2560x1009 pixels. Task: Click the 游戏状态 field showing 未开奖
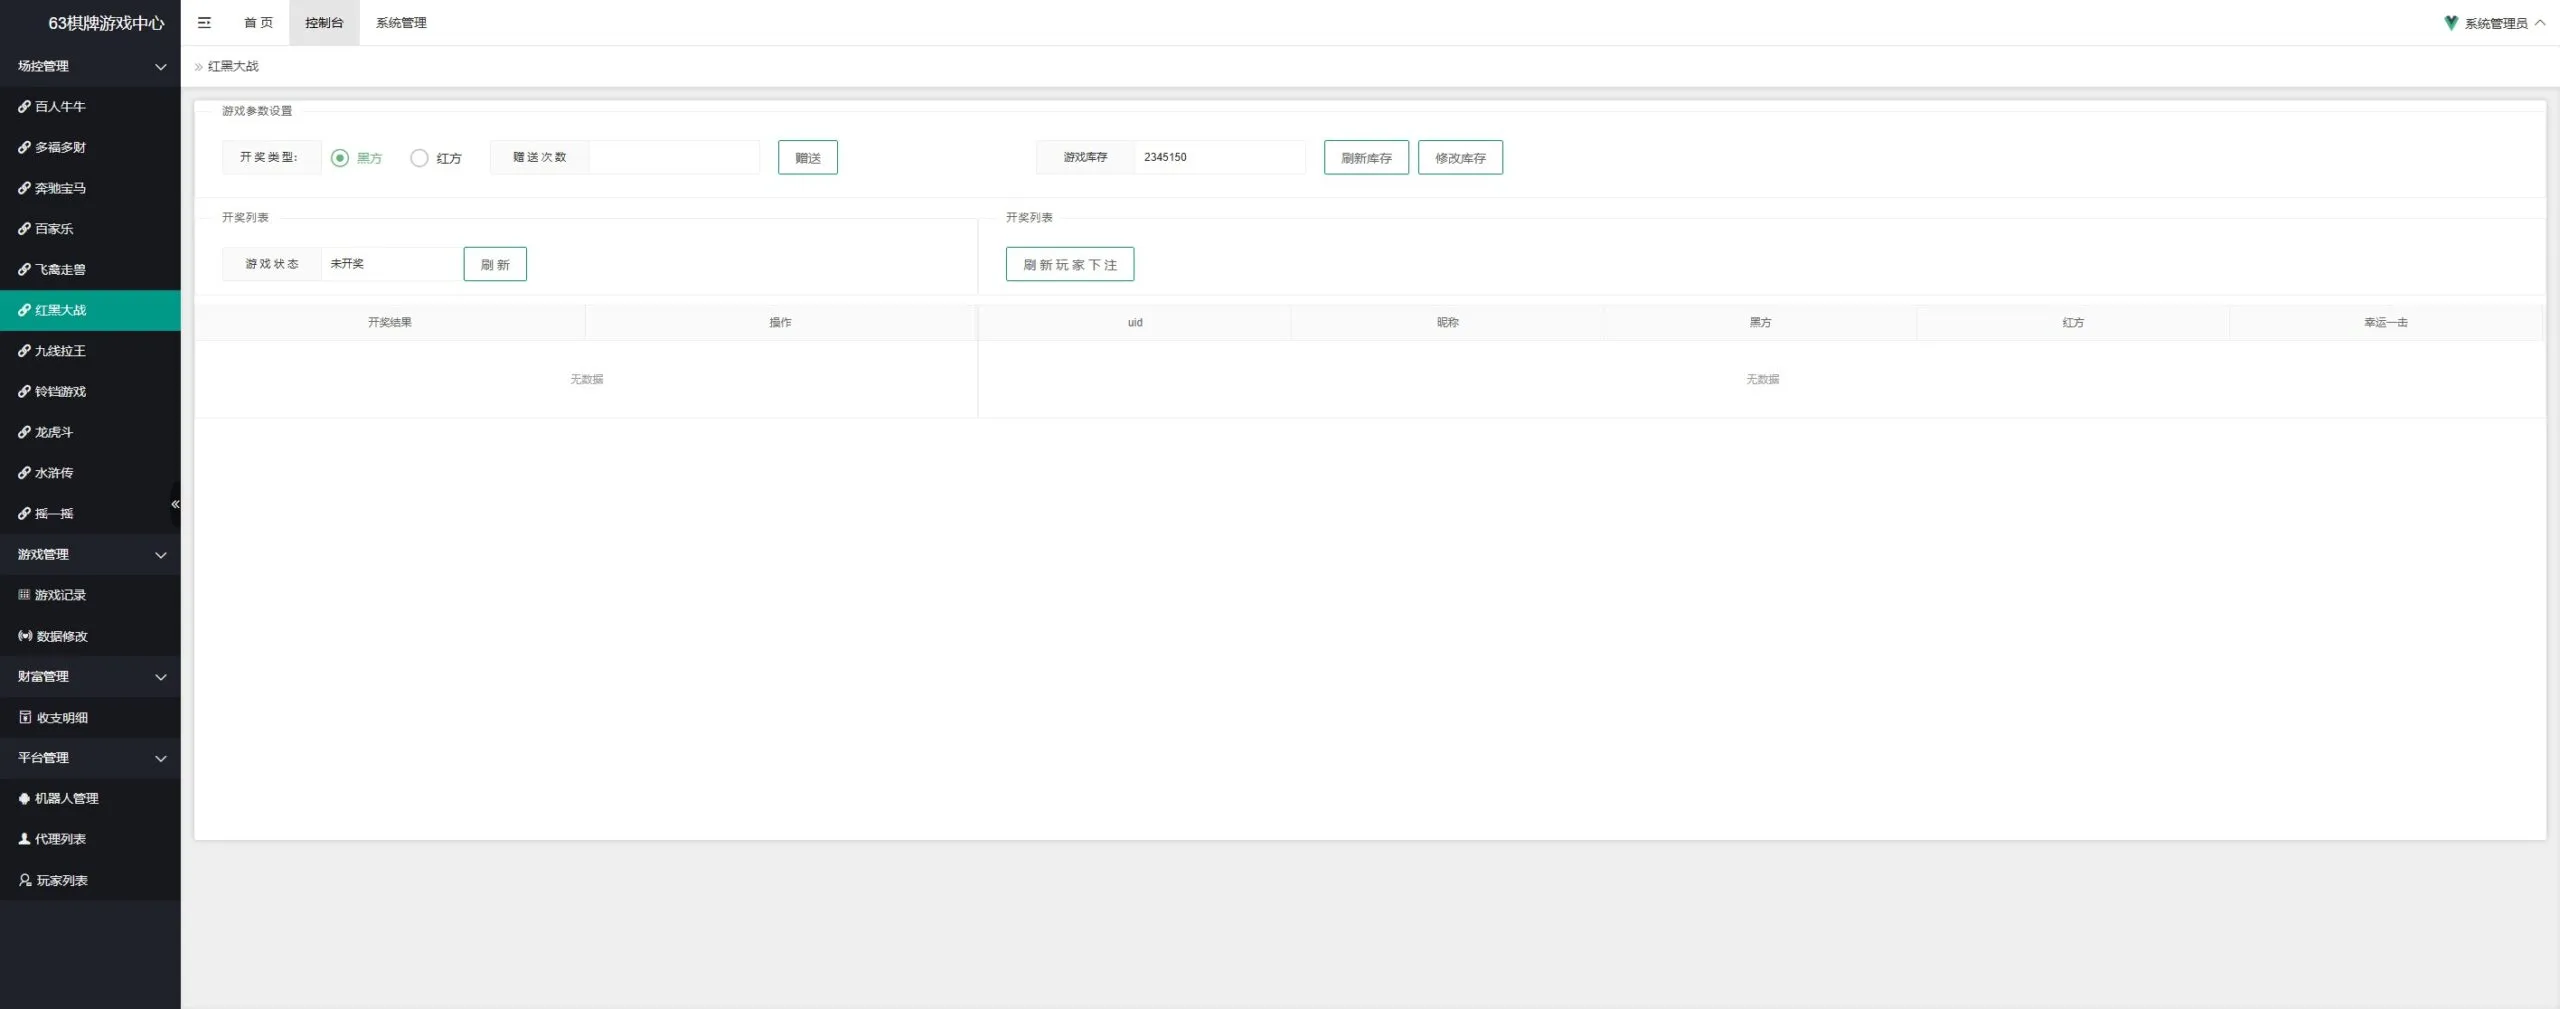point(392,264)
